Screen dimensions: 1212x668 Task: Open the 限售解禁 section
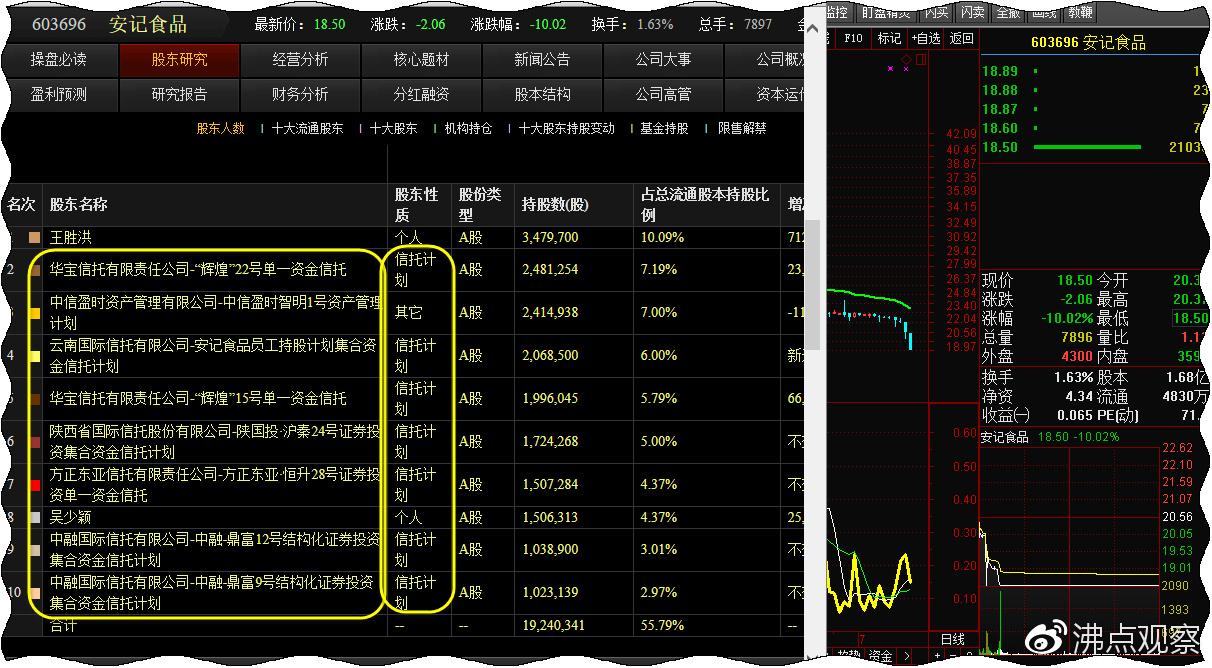tap(743, 129)
